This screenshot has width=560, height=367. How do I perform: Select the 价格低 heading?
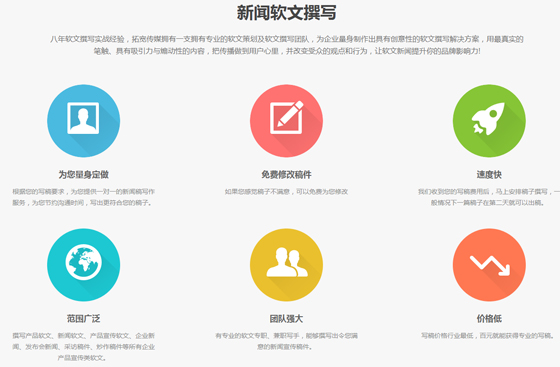click(x=489, y=318)
